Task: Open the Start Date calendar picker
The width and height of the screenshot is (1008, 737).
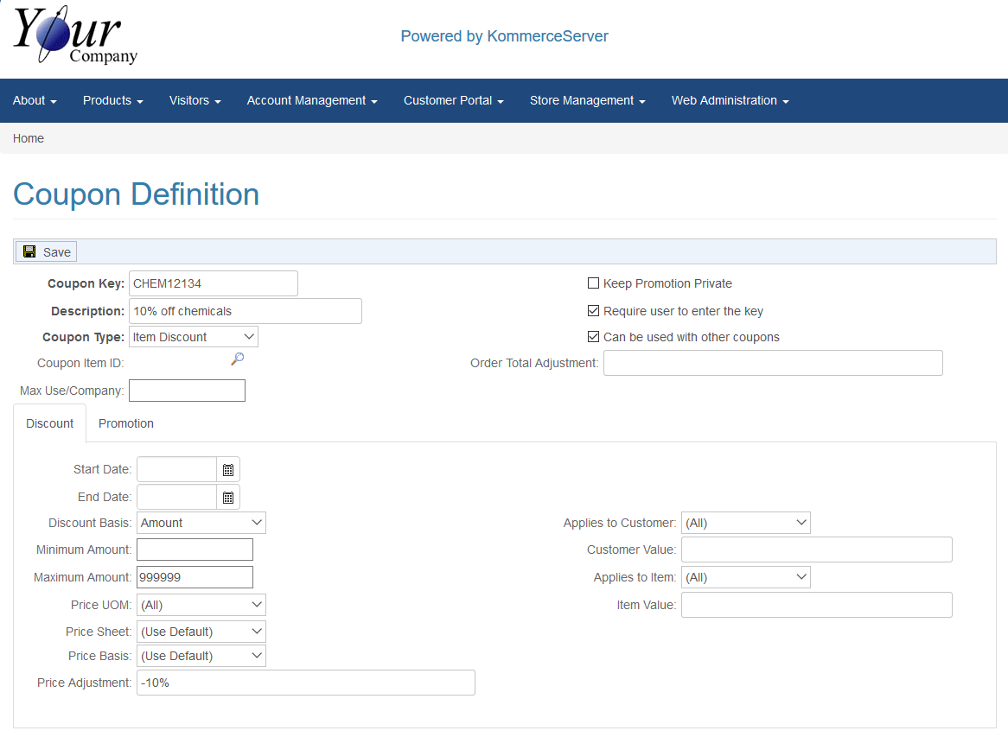Action: click(228, 470)
